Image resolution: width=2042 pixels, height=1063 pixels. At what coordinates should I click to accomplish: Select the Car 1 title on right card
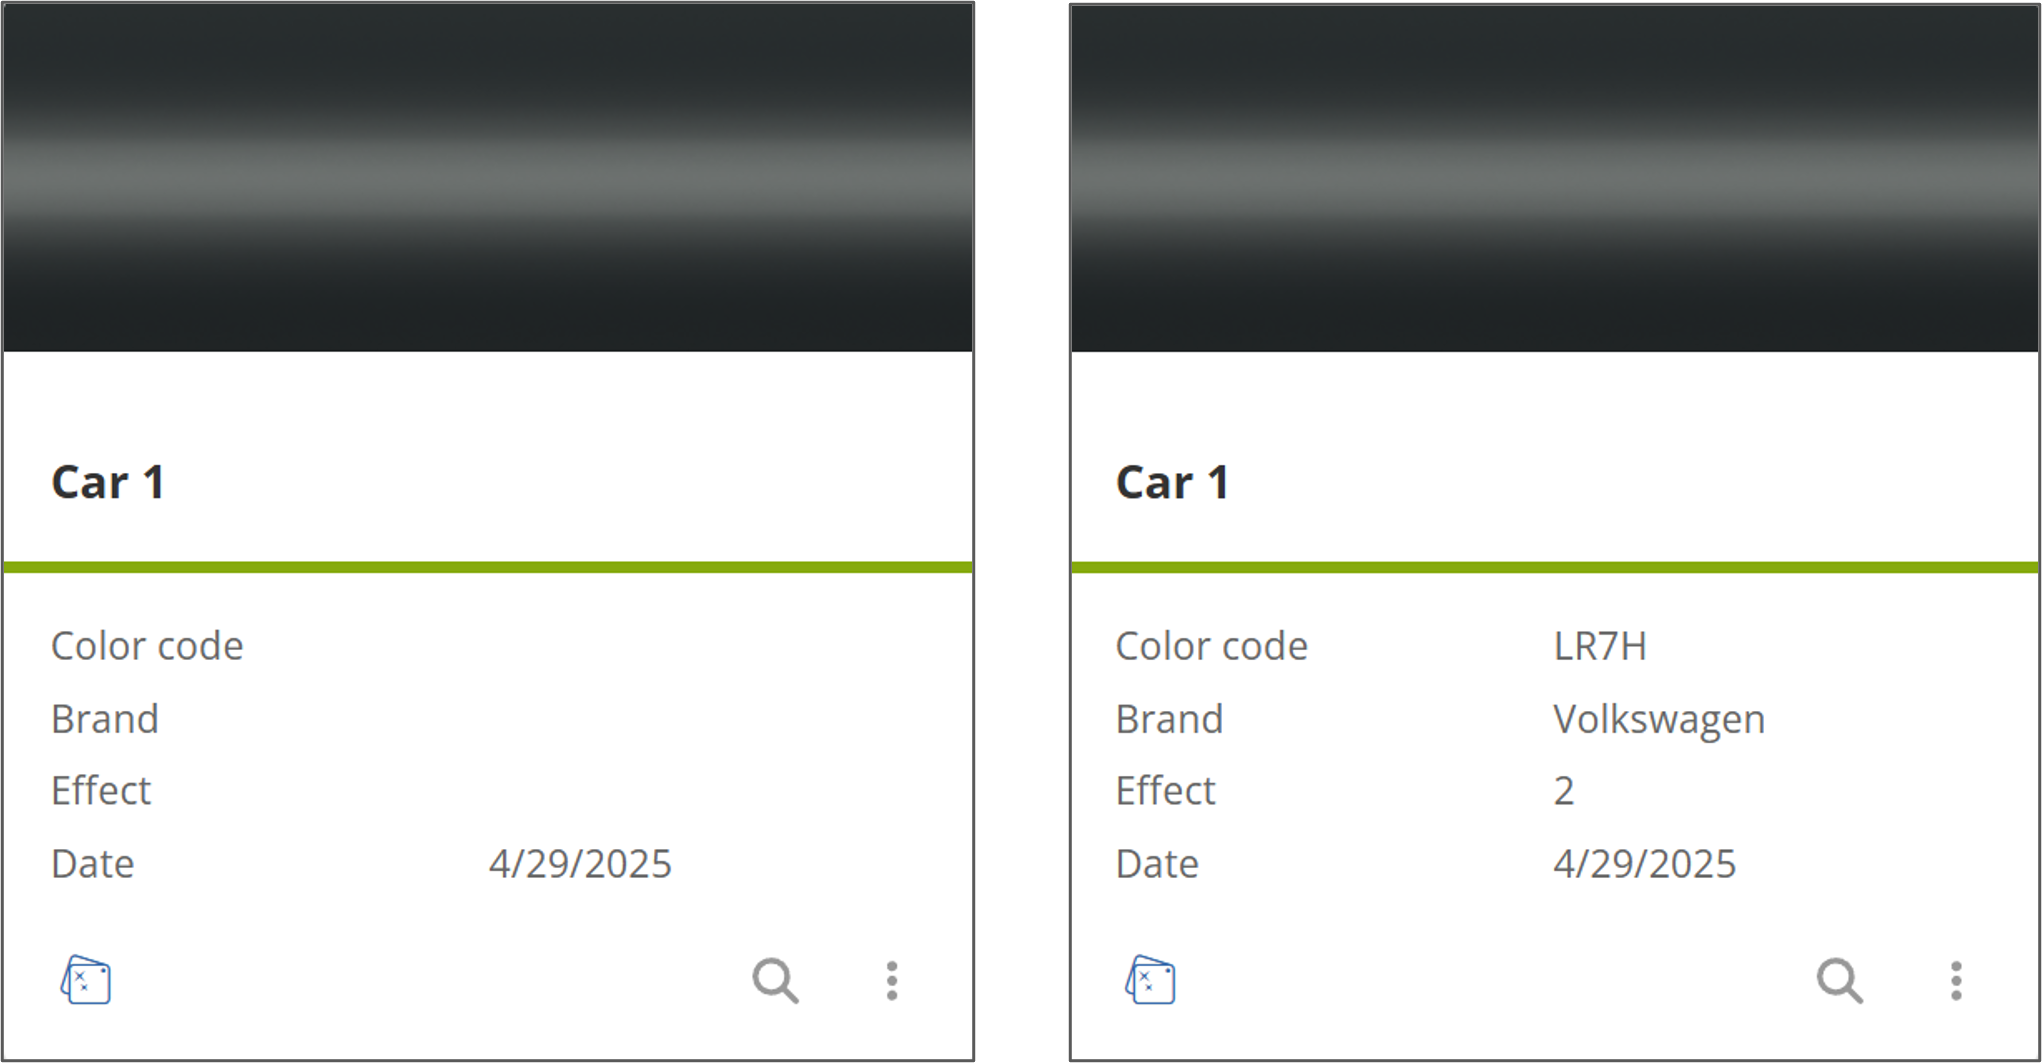click(x=1172, y=483)
